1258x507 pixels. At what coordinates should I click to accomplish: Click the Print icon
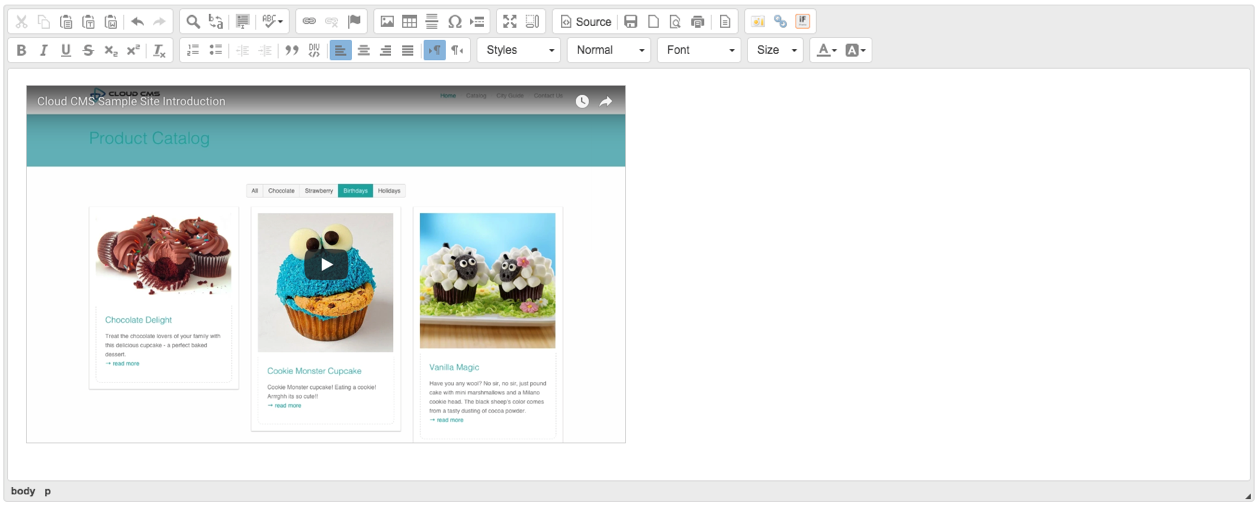coord(698,21)
